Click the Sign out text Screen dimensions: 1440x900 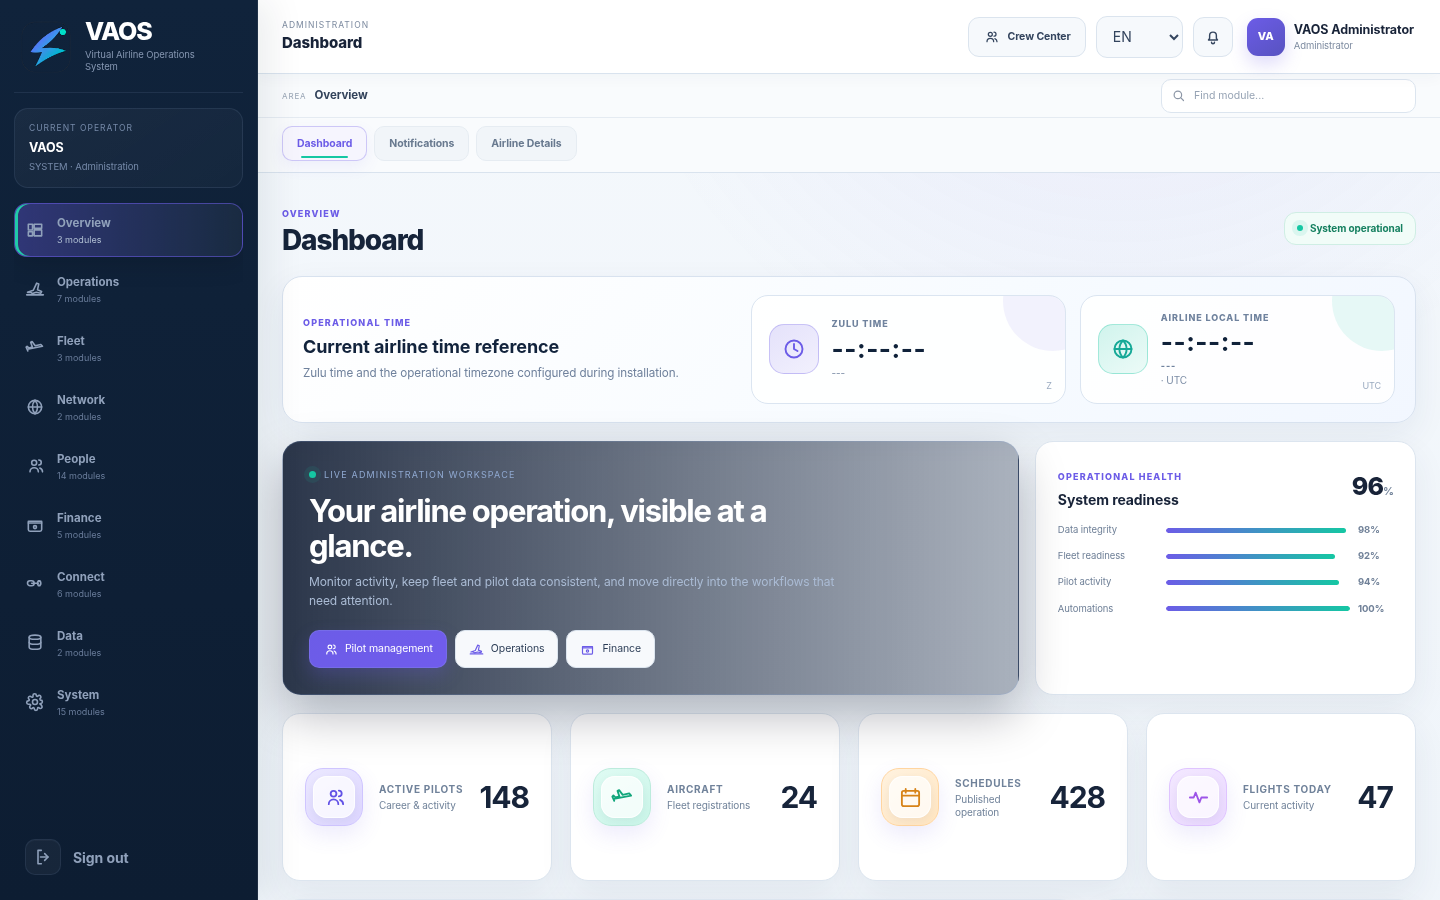click(x=100, y=858)
